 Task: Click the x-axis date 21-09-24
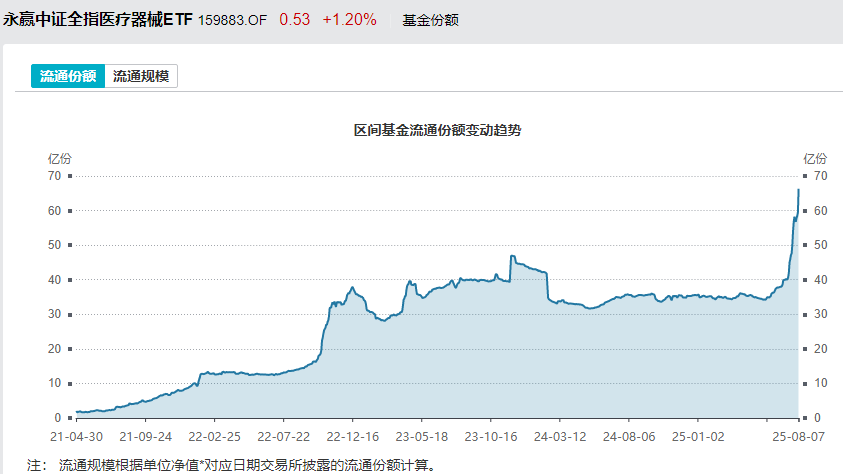pyautogui.click(x=145, y=437)
